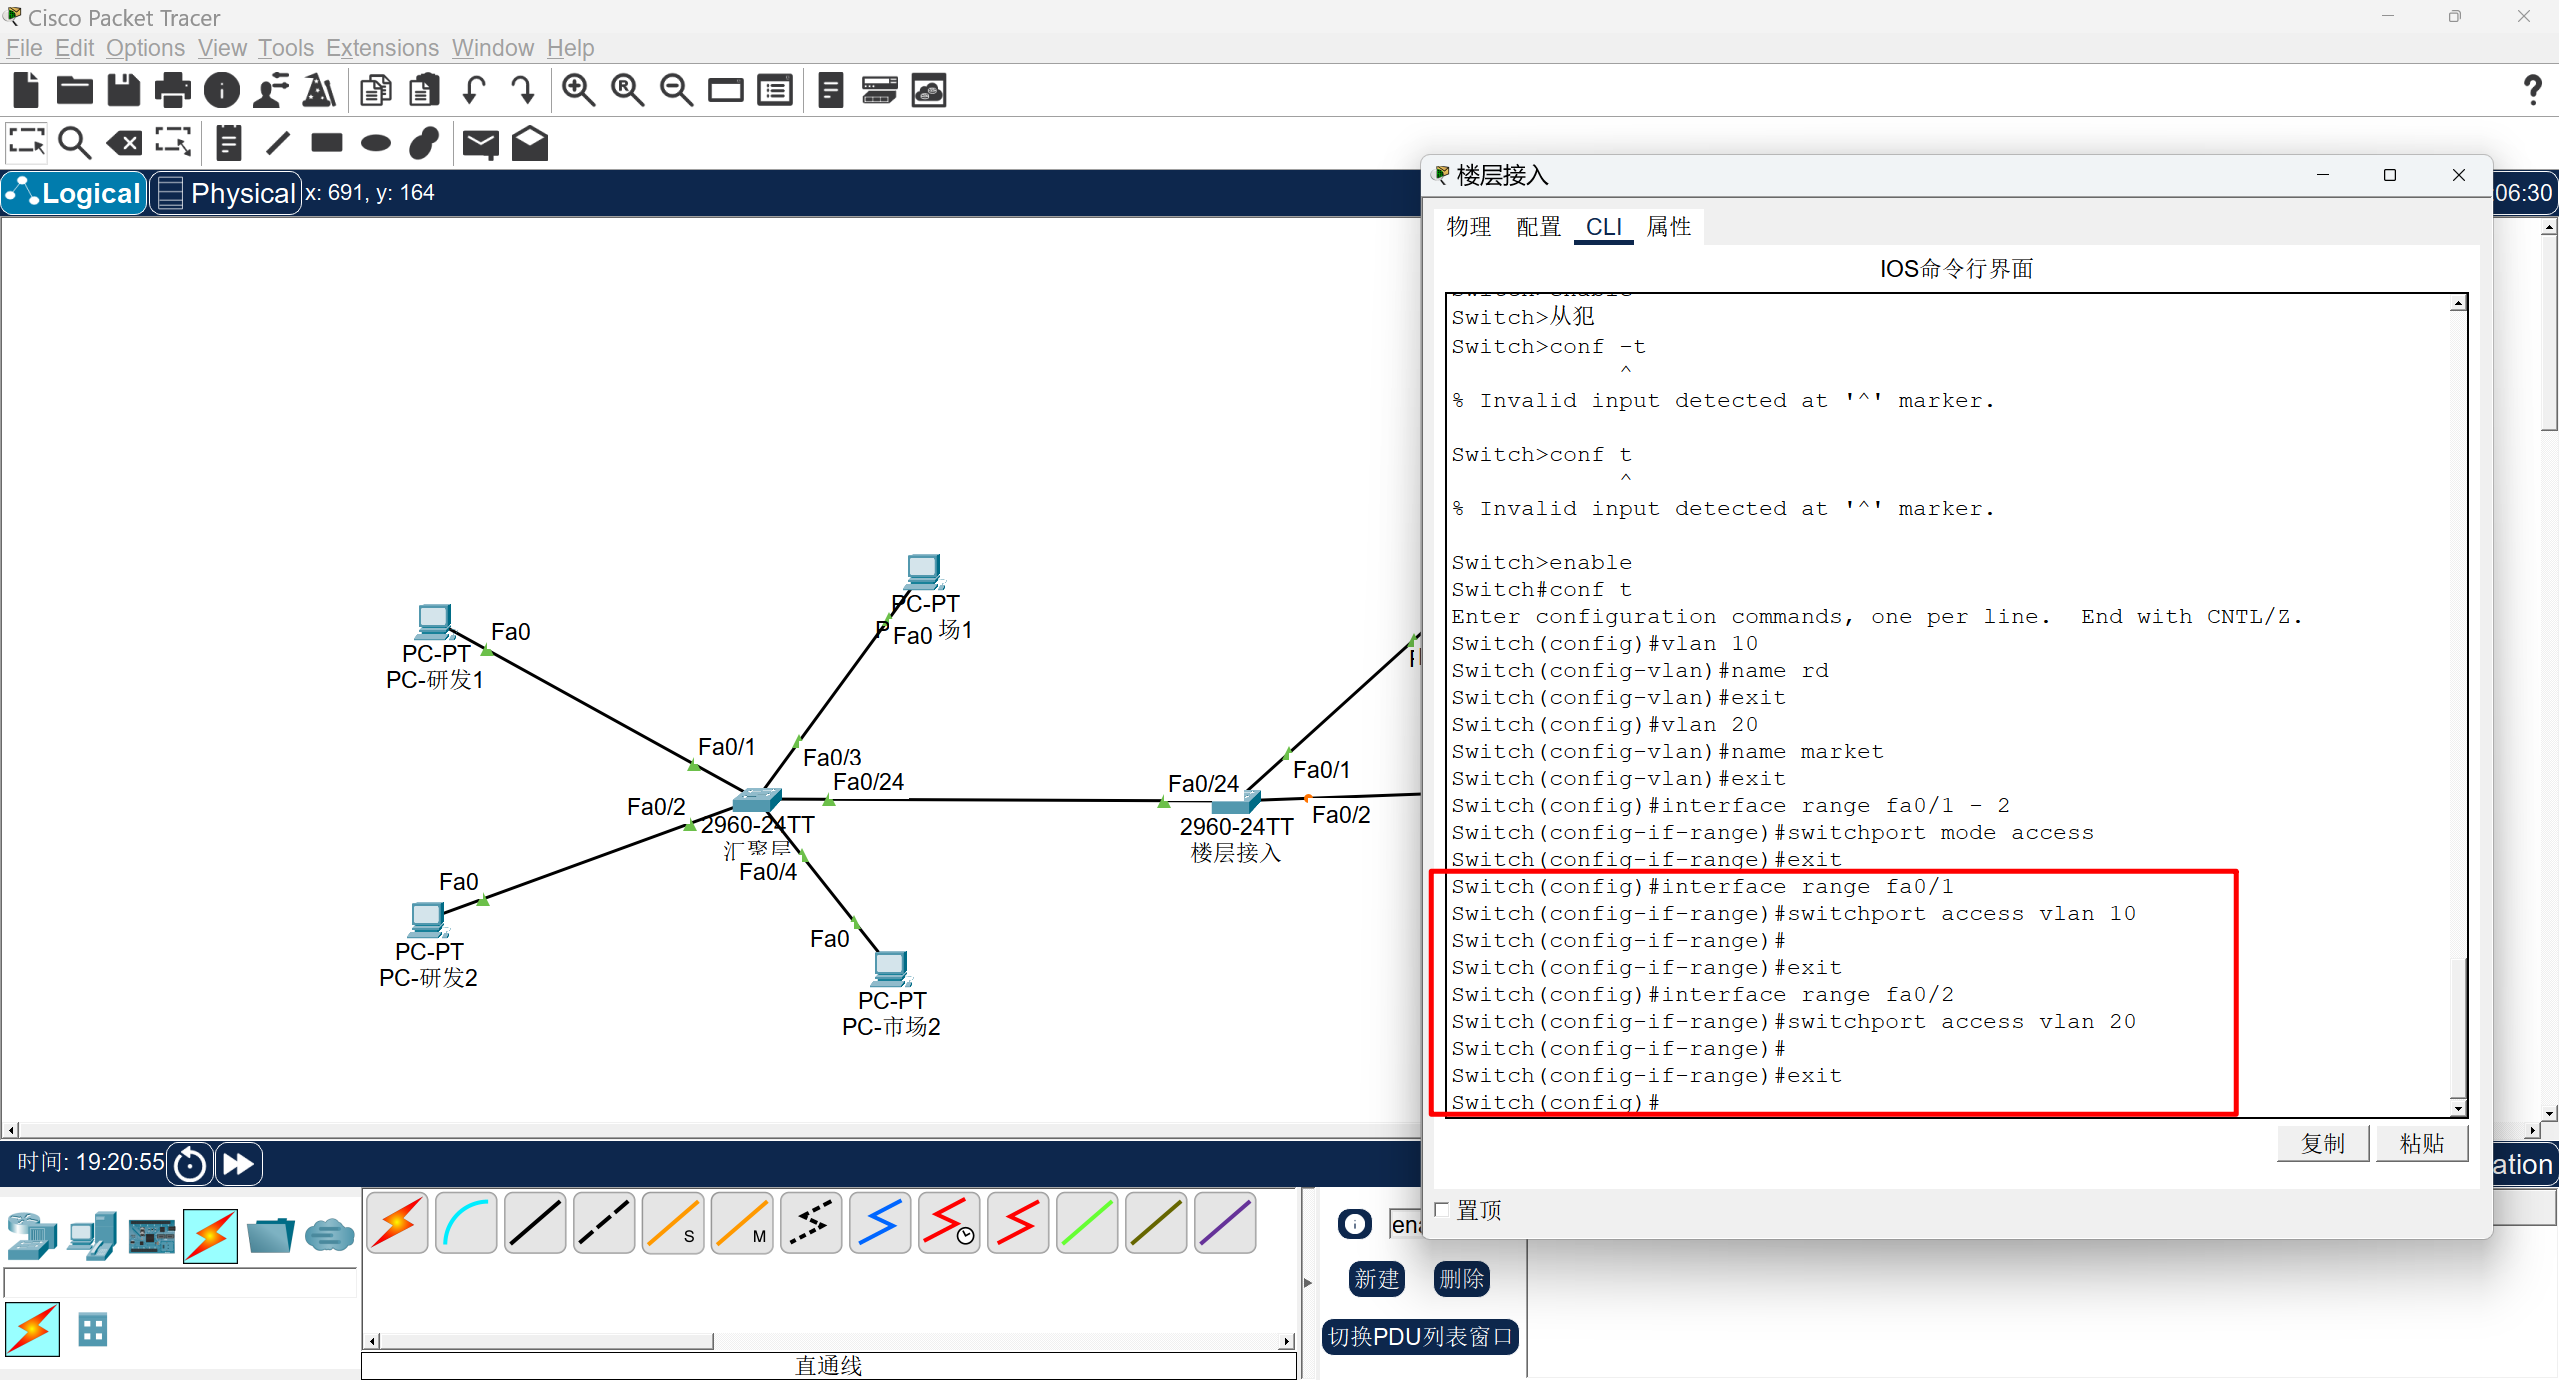Open the Extensions menu
This screenshot has height=1380, width=2559.
pyautogui.click(x=382, y=48)
